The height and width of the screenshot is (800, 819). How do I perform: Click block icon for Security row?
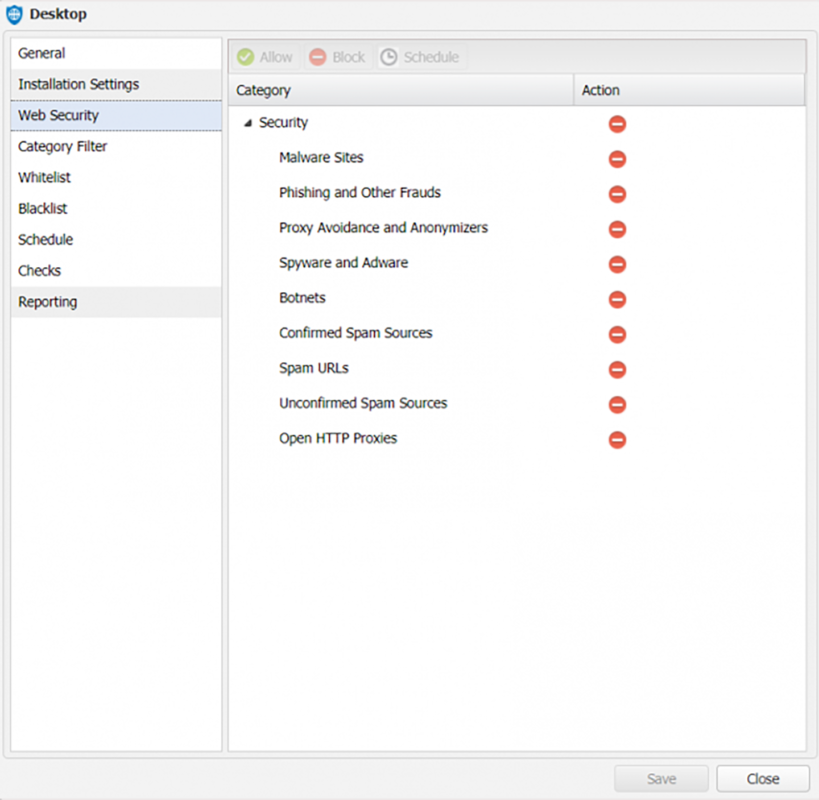tap(617, 124)
